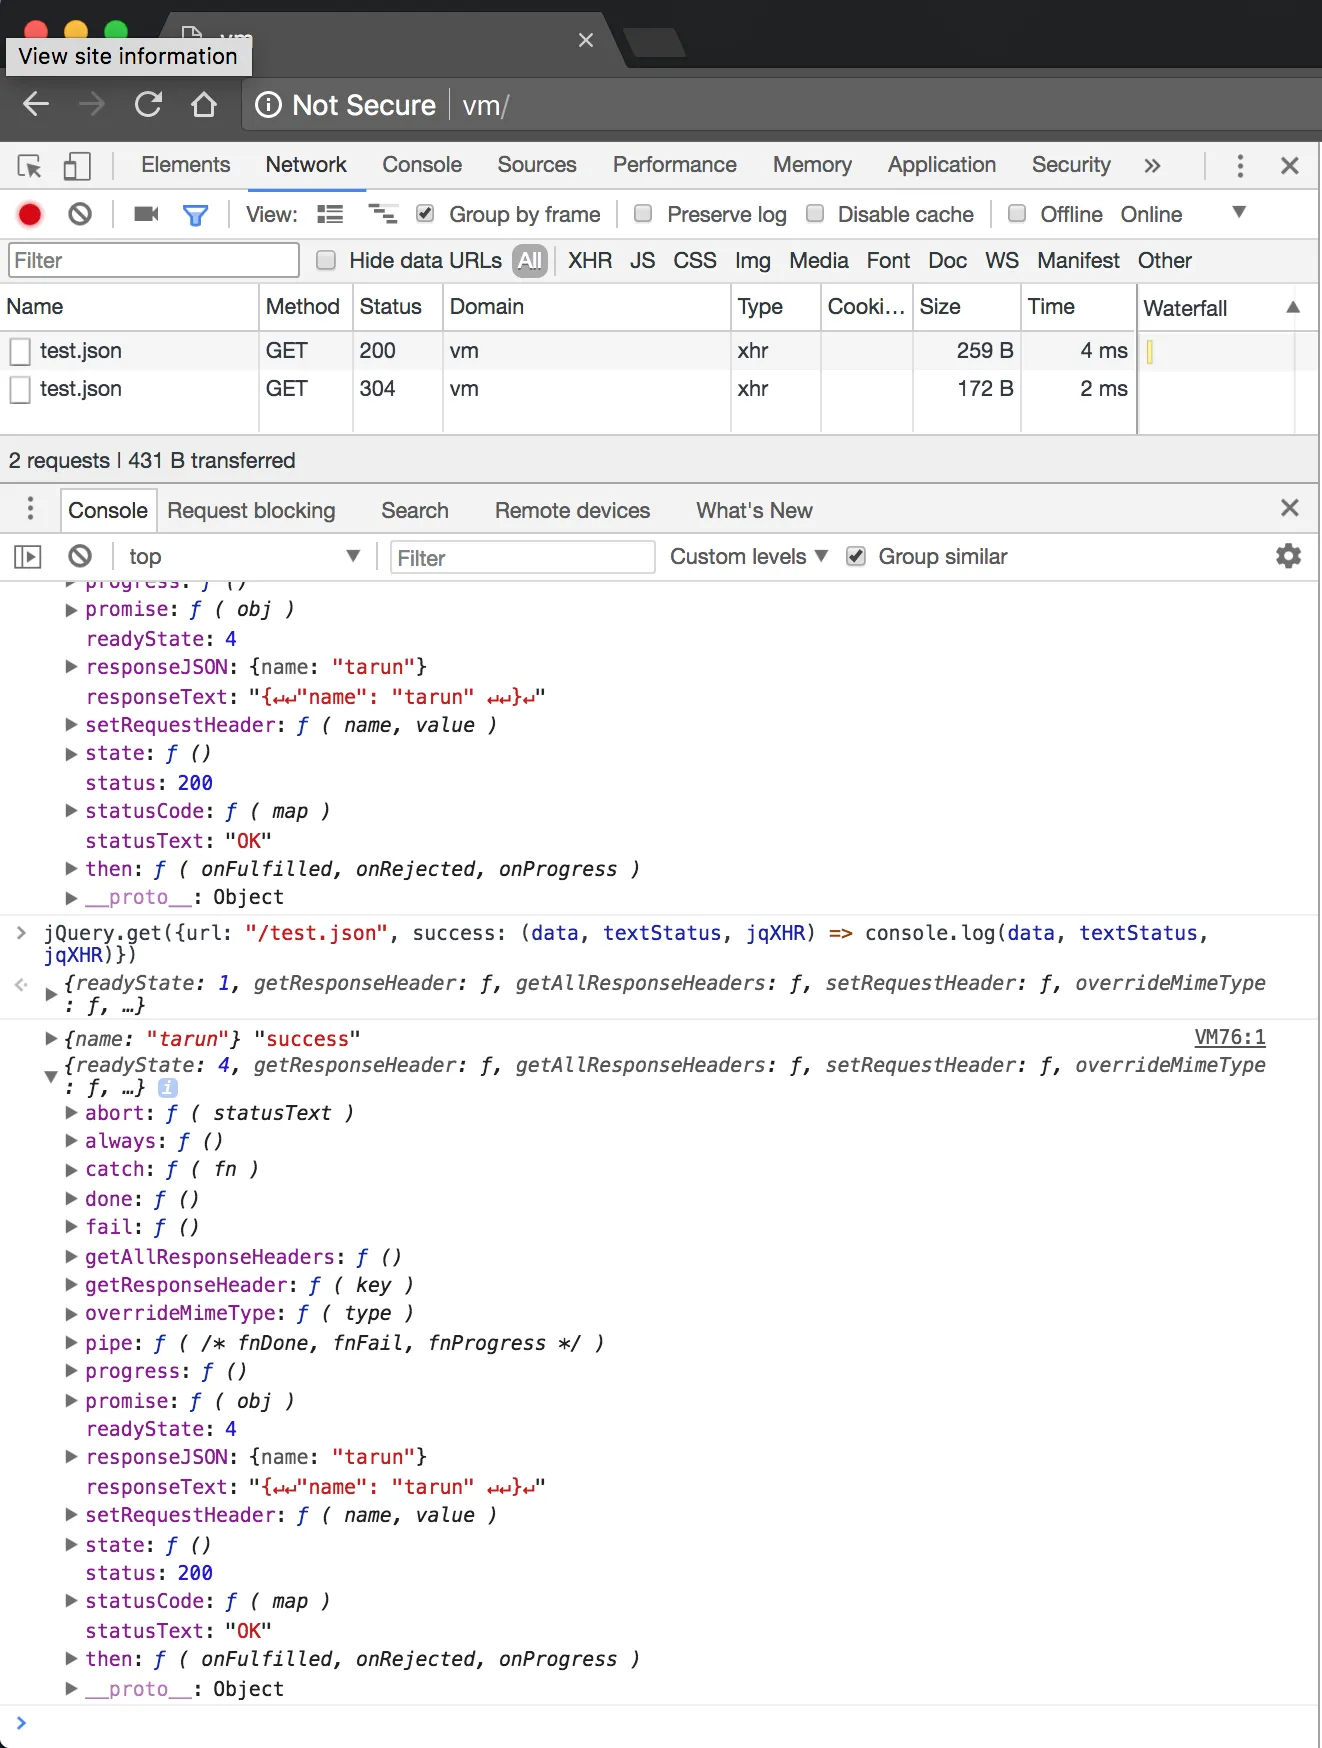
Task: Show the network overview view
Action: 383,214
